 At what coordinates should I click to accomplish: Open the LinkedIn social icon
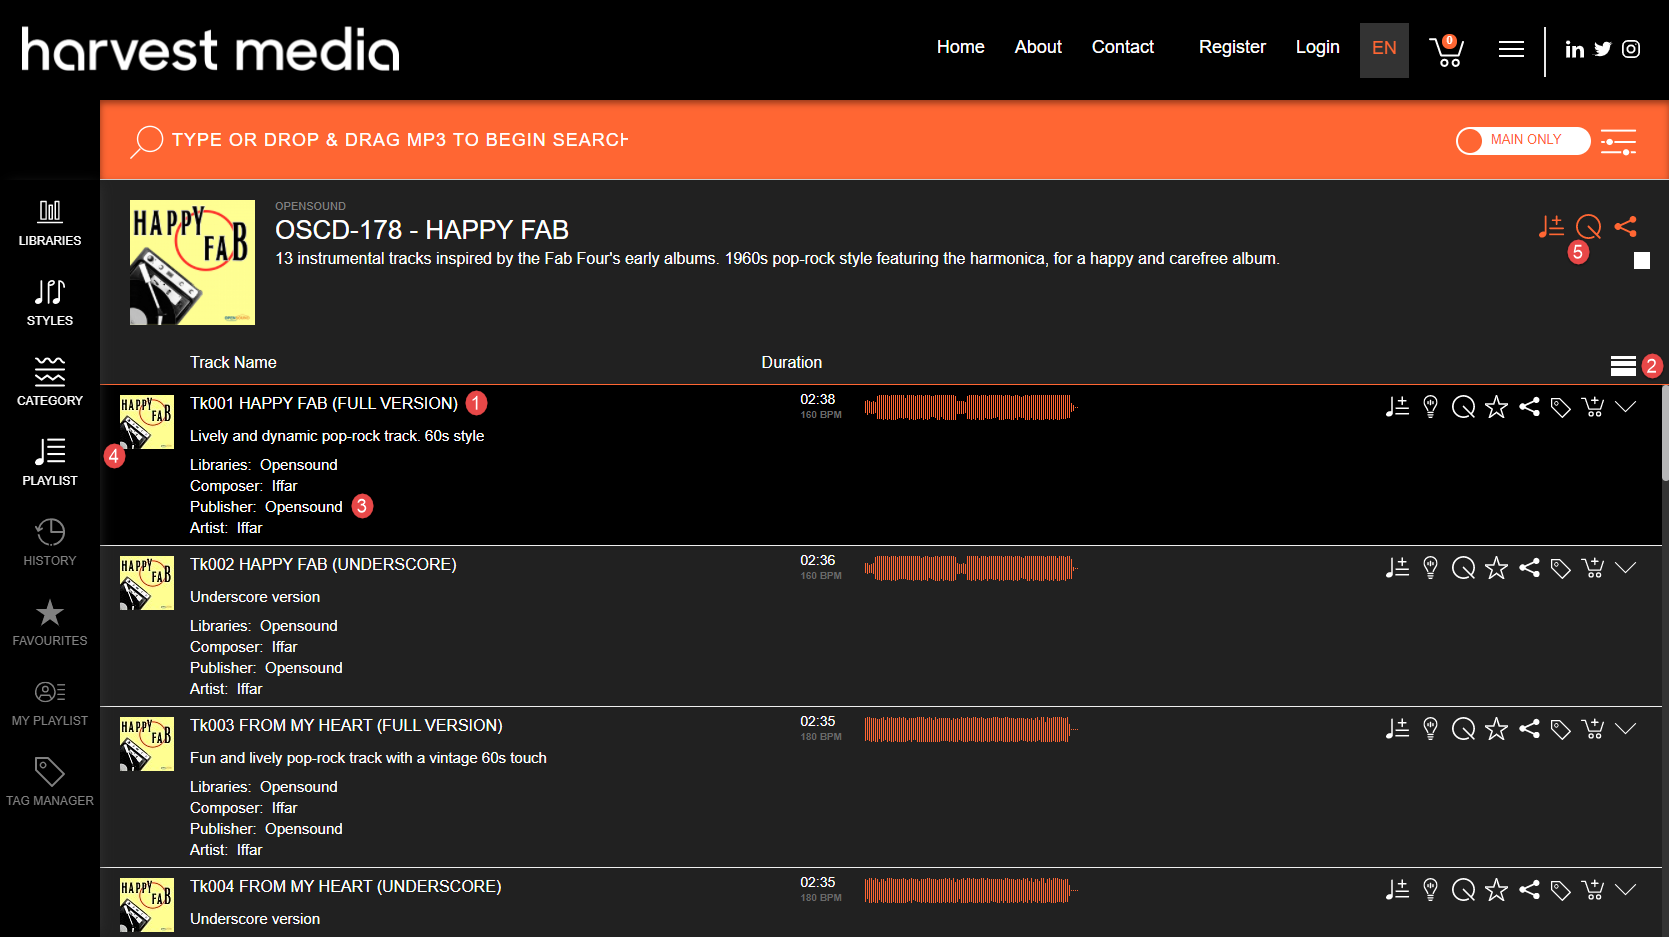pyautogui.click(x=1574, y=49)
